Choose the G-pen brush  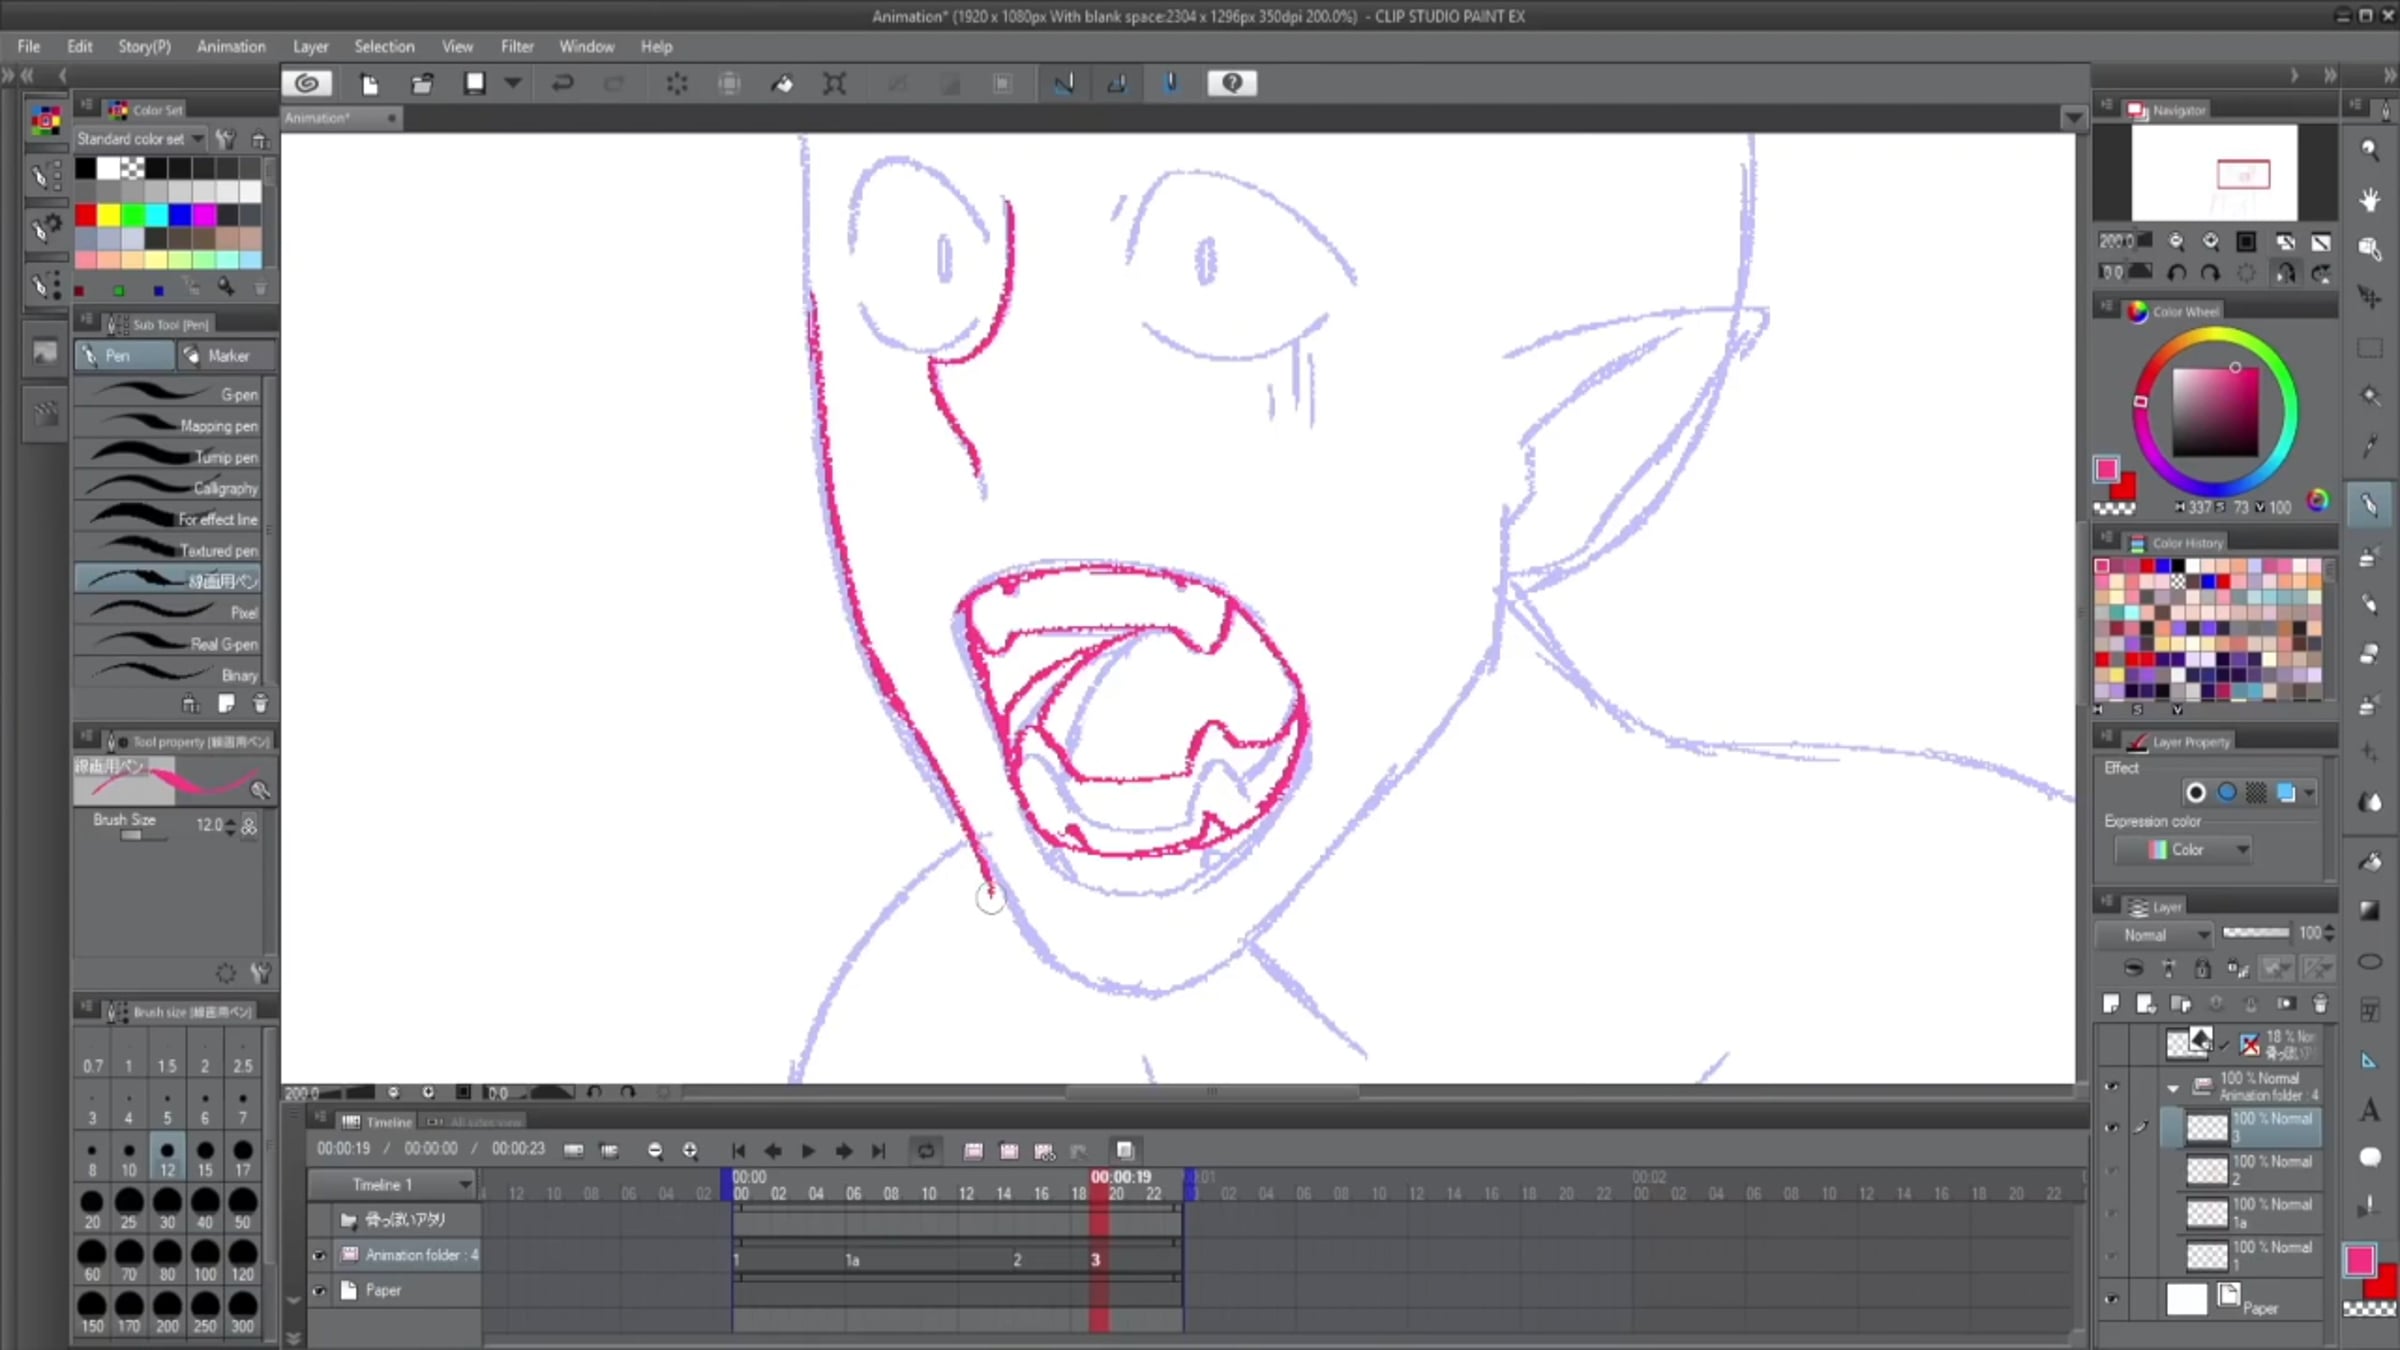[x=170, y=394]
